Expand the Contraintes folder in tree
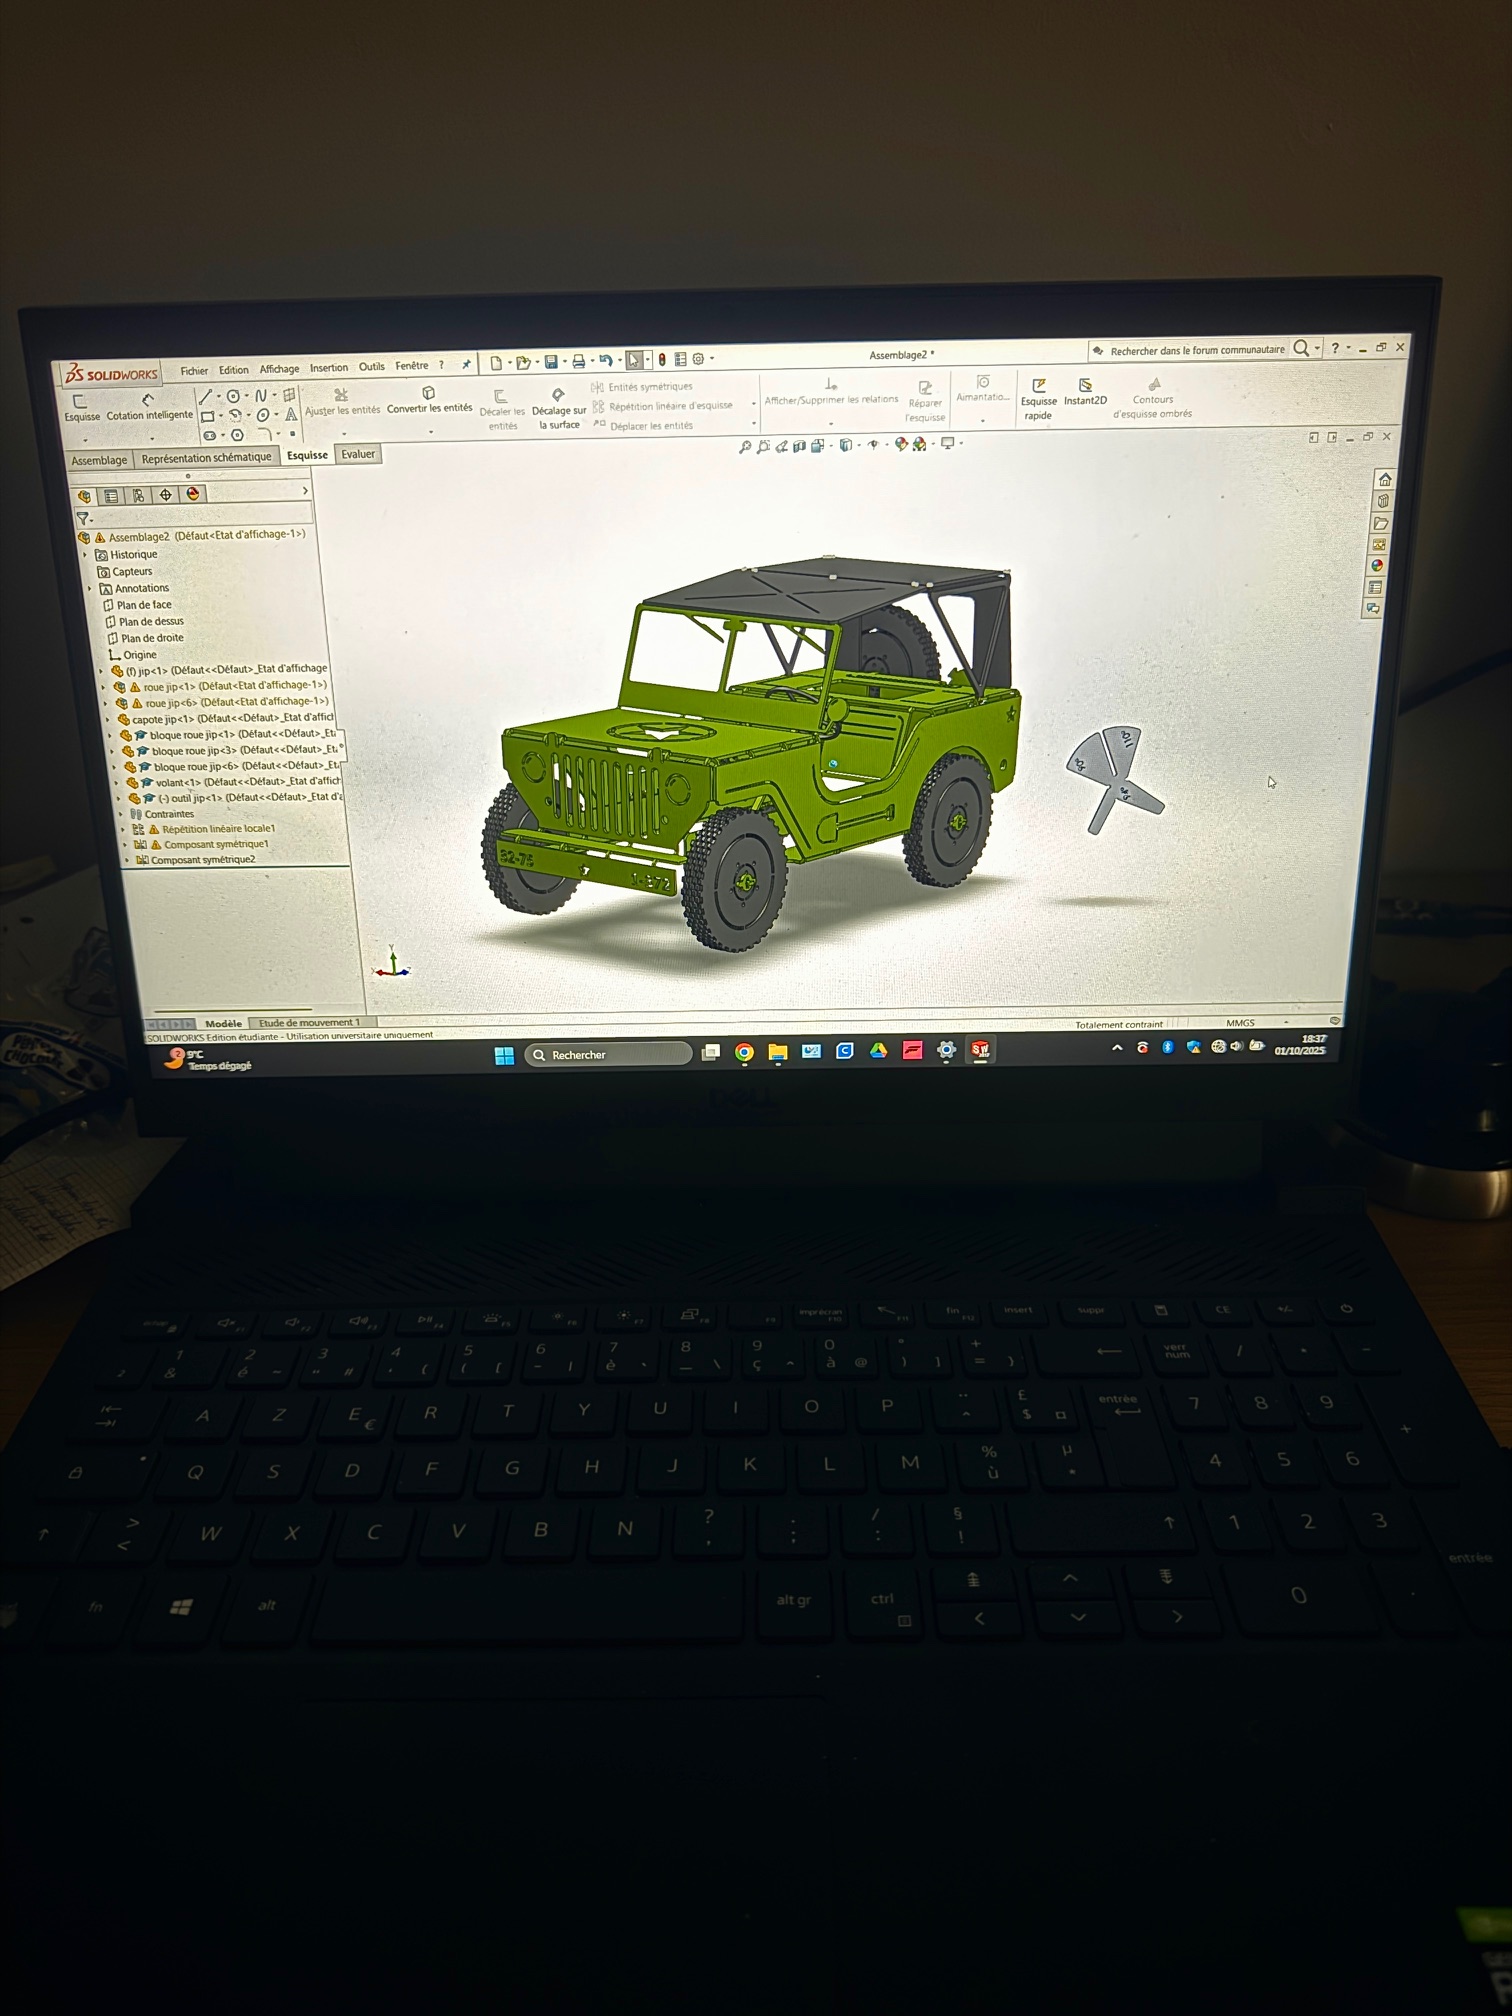Image resolution: width=1512 pixels, height=2016 pixels. (x=123, y=814)
